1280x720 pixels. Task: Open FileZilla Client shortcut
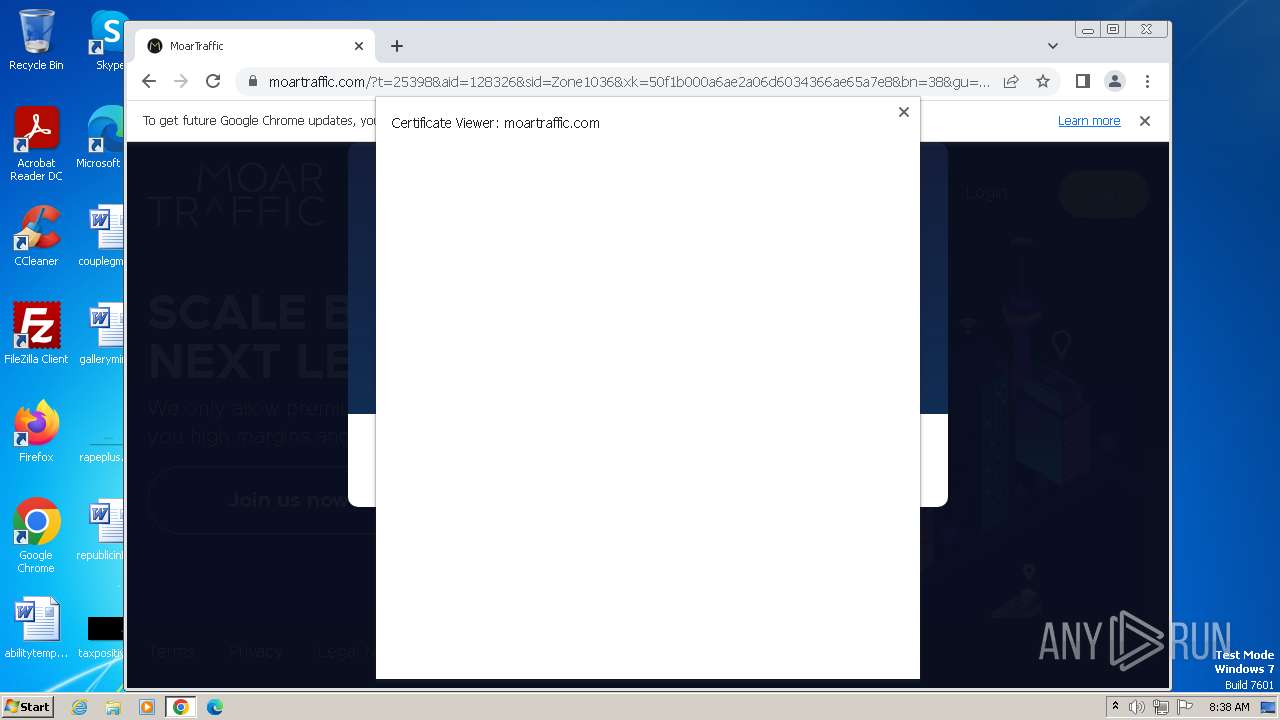(x=36, y=334)
